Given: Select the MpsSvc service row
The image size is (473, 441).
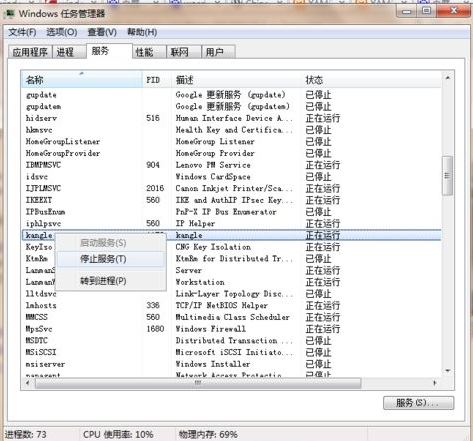Looking at the screenshot, I should click(x=232, y=329).
